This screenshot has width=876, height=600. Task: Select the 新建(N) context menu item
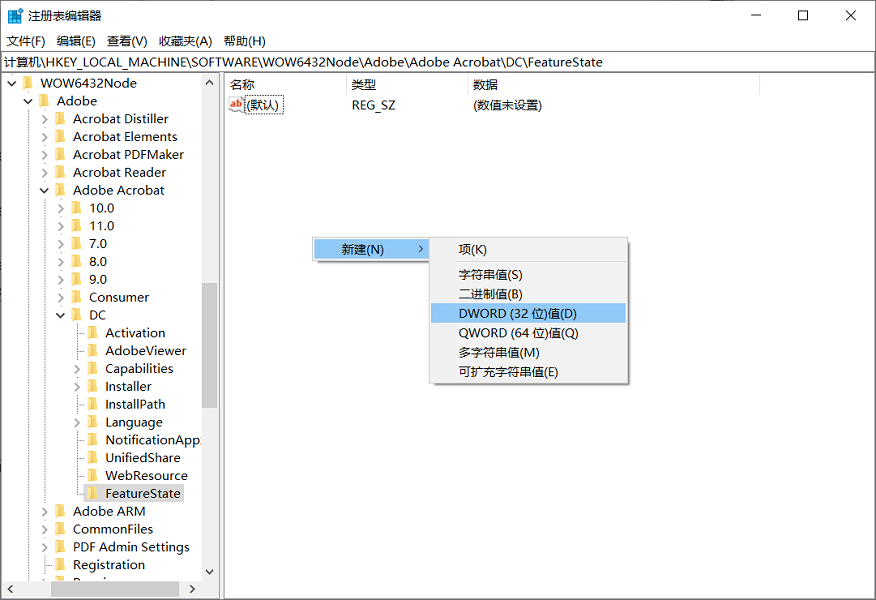pos(372,250)
